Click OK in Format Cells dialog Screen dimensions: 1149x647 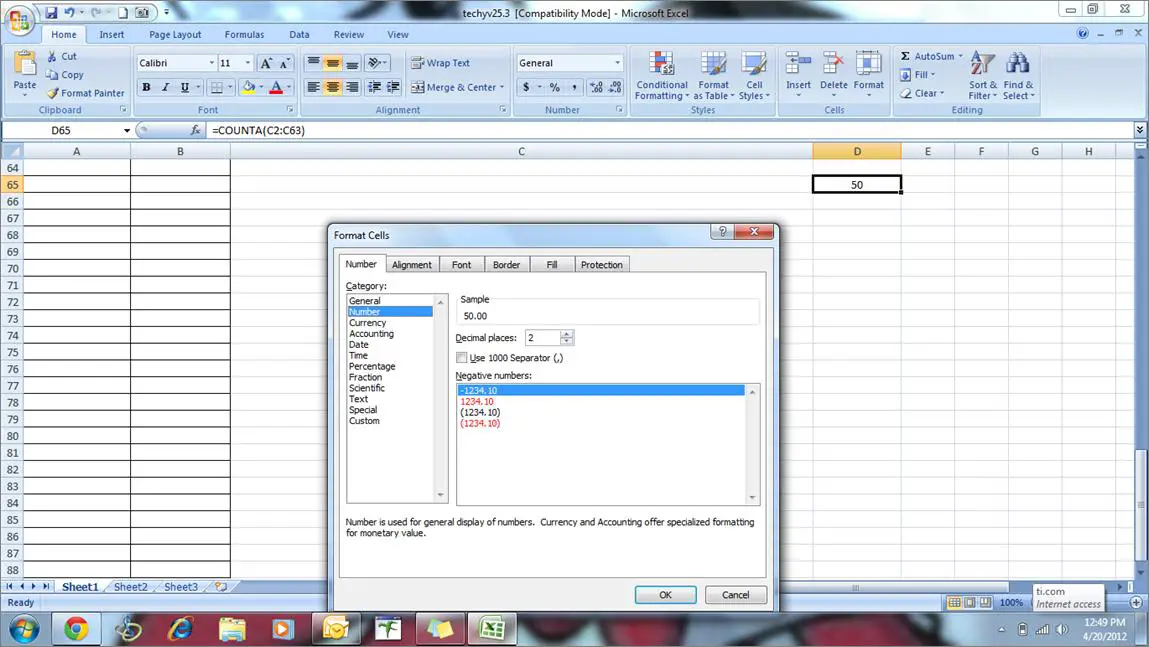click(x=665, y=595)
